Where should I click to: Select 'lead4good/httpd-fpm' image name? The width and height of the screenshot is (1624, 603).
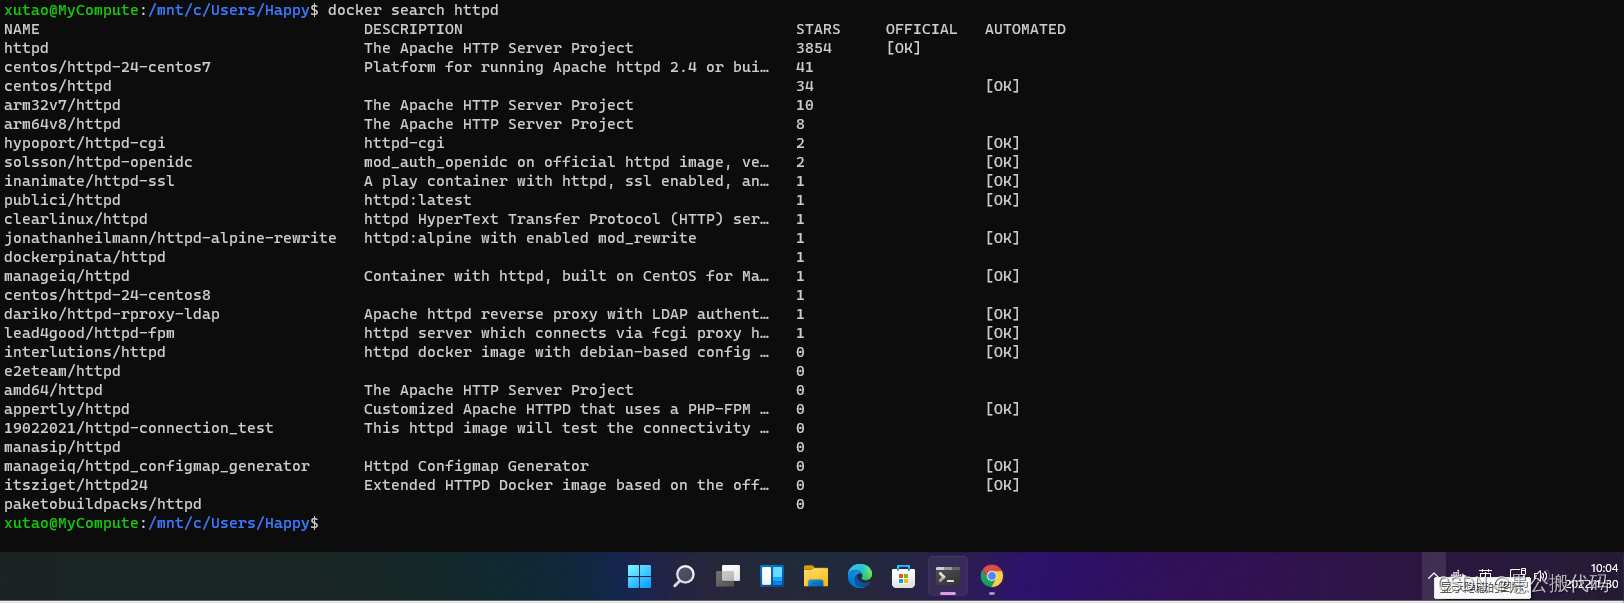[89, 333]
